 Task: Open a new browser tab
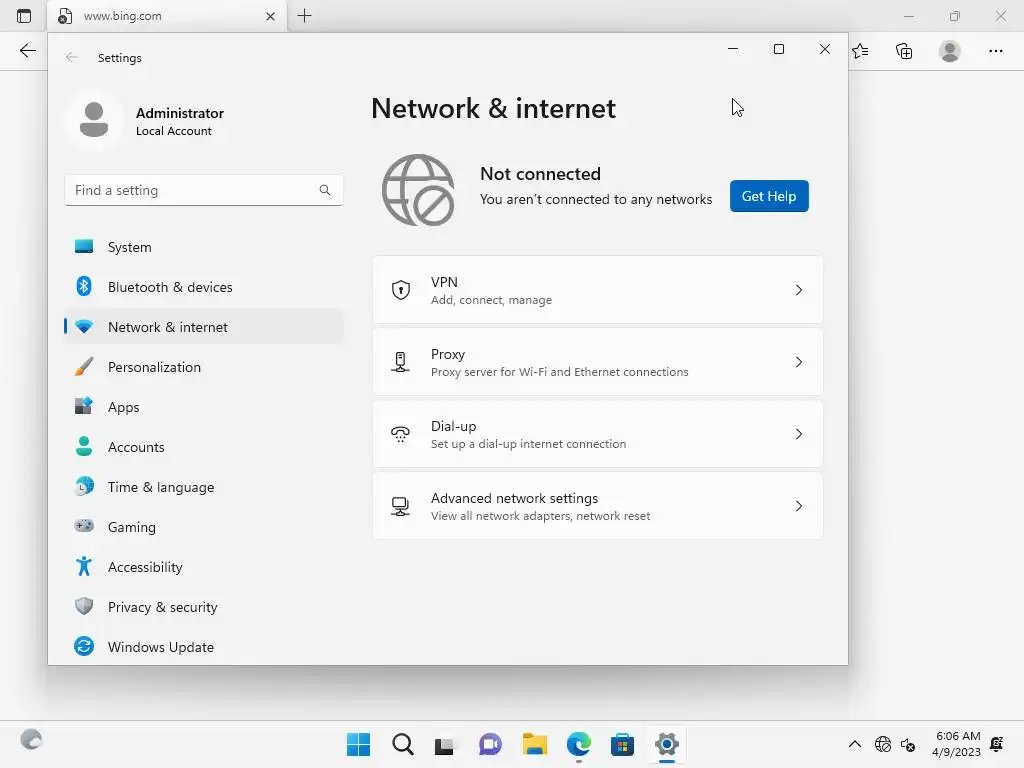pos(304,16)
